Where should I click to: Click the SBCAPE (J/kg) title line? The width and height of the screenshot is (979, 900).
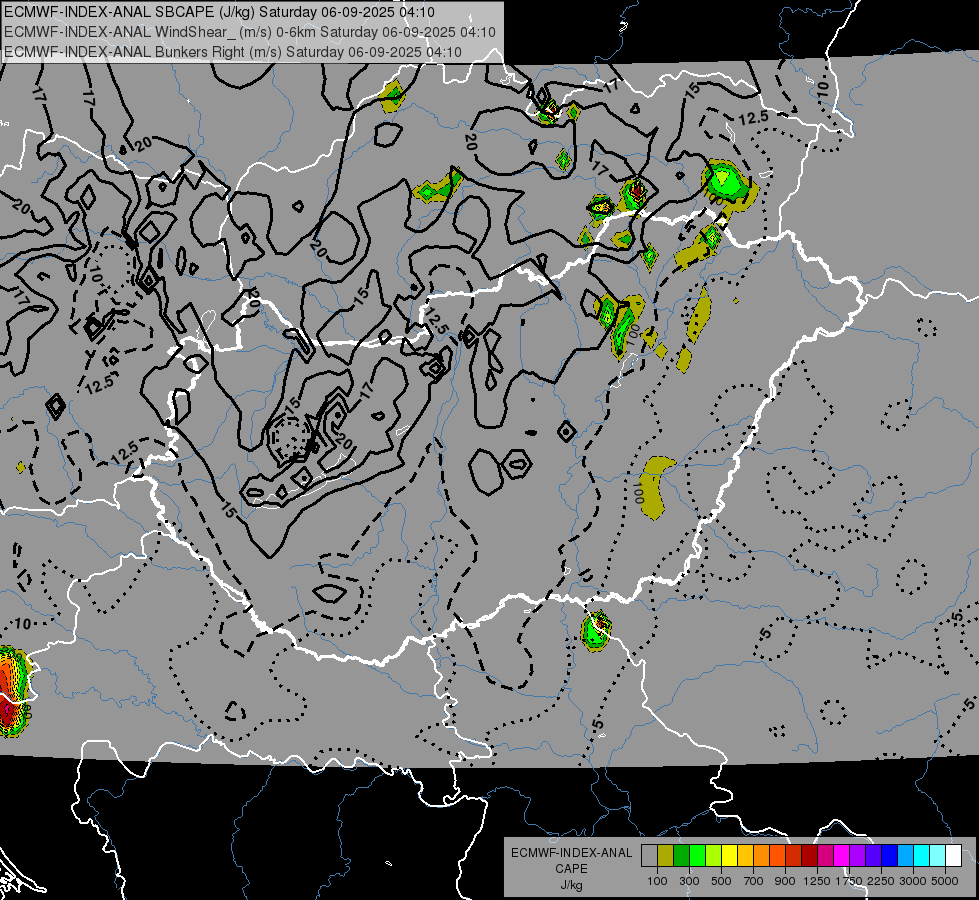(220, 12)
